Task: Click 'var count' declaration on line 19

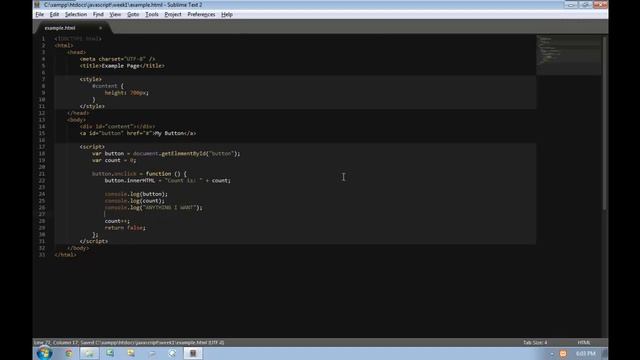Action: click(x=106, y=160)
